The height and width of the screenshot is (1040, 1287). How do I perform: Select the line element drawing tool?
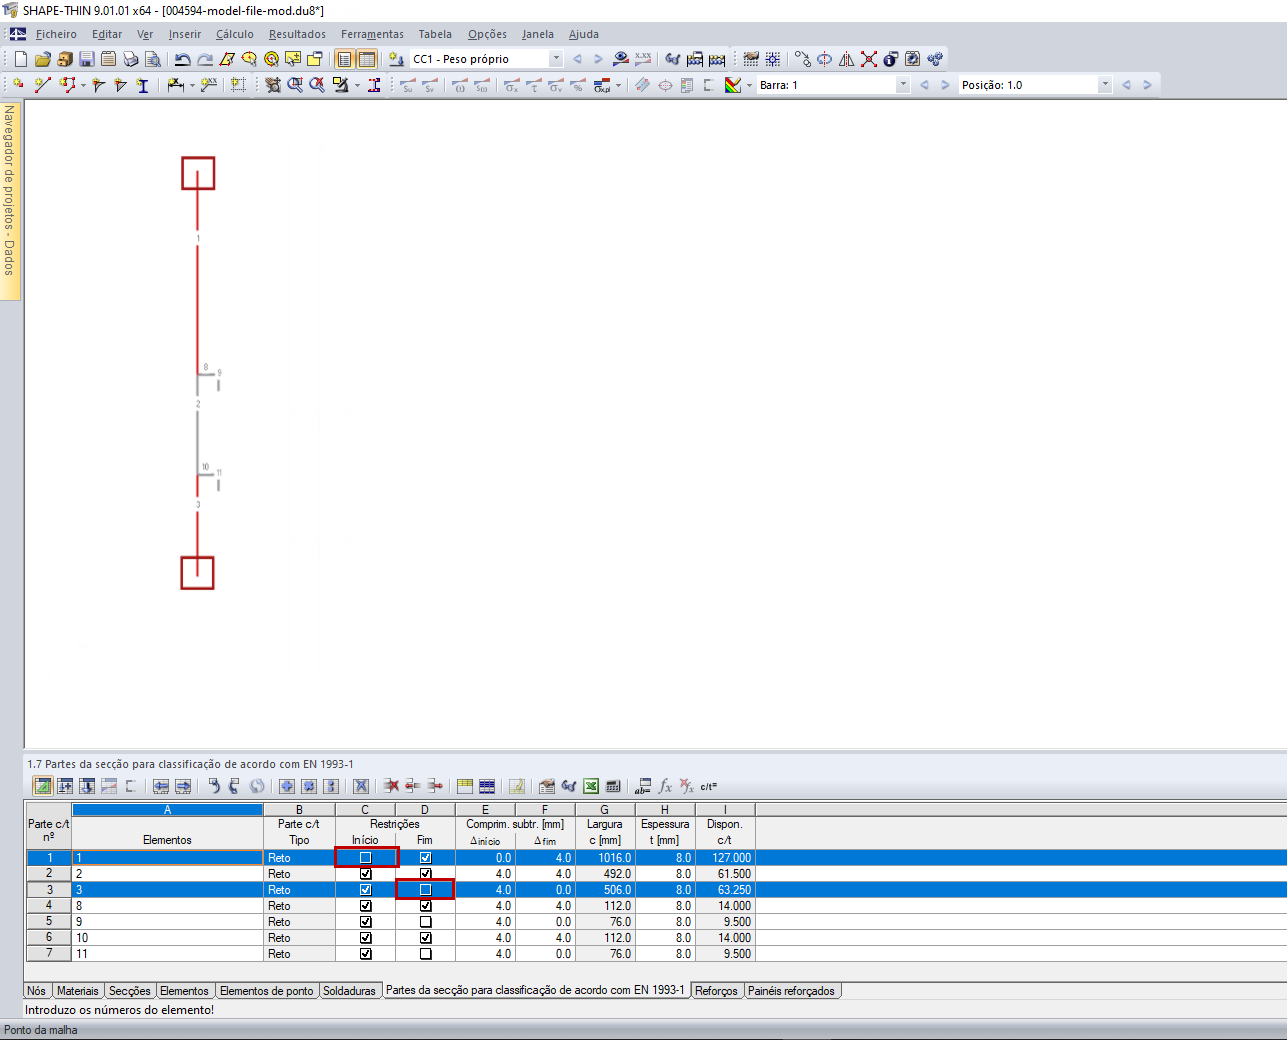pyautogui.click(x=43, y=85)
